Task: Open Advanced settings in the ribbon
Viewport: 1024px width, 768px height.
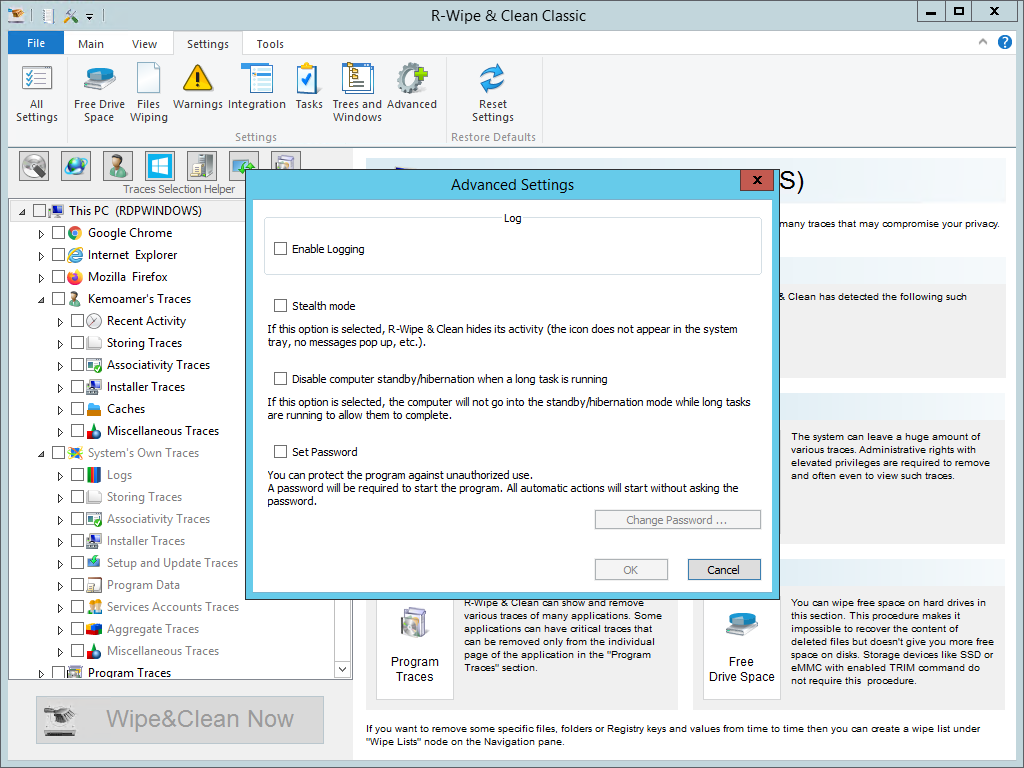Action: tap(411, 87)
